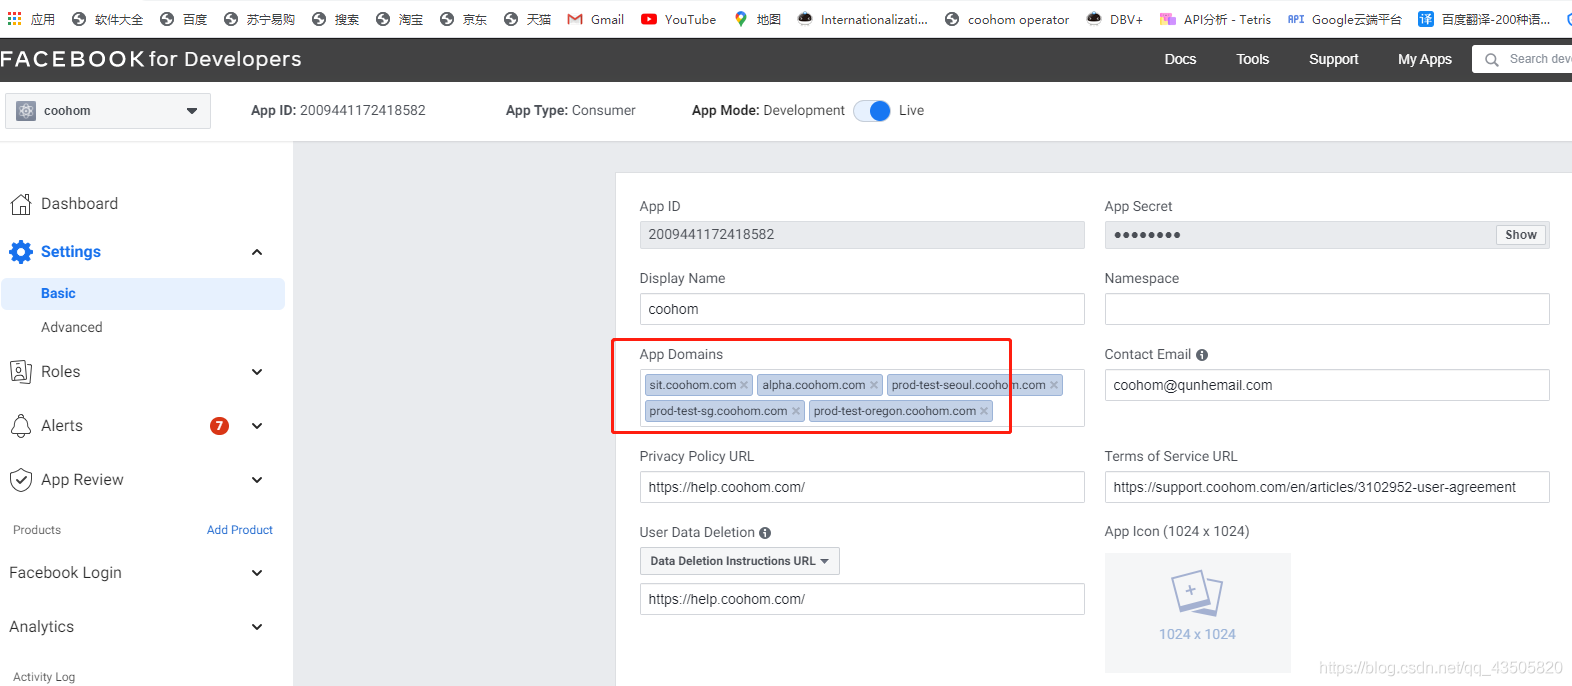Open the 苏宁易购 bookmark
Screen dimensions: 1572x686
[x=259, y=19]
